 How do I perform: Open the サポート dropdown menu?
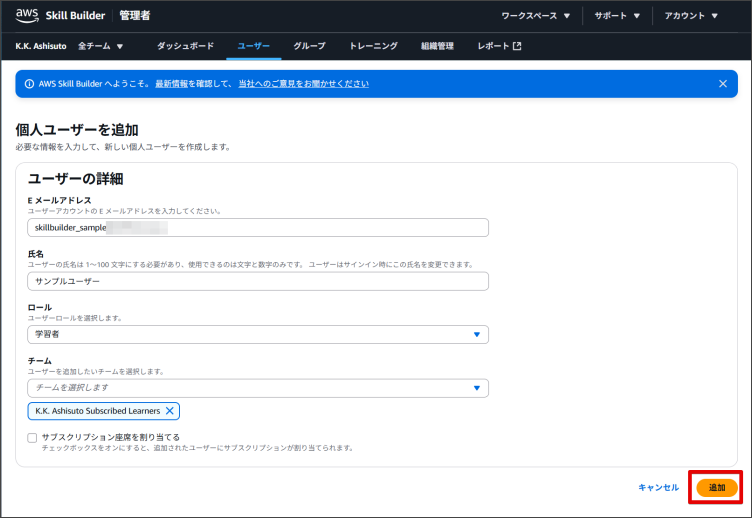coord(616,16)
